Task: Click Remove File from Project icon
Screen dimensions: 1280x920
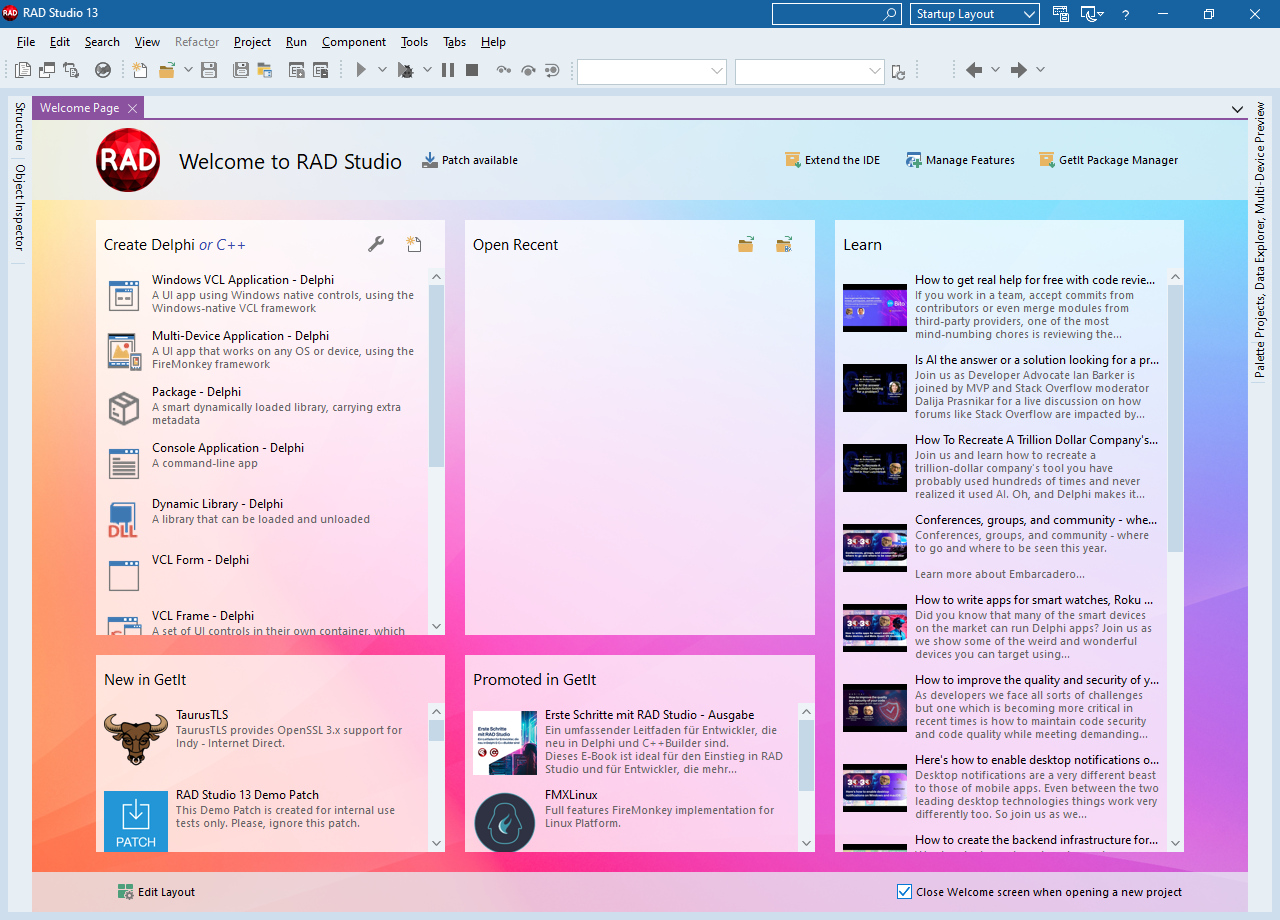Action: (321, 70)
